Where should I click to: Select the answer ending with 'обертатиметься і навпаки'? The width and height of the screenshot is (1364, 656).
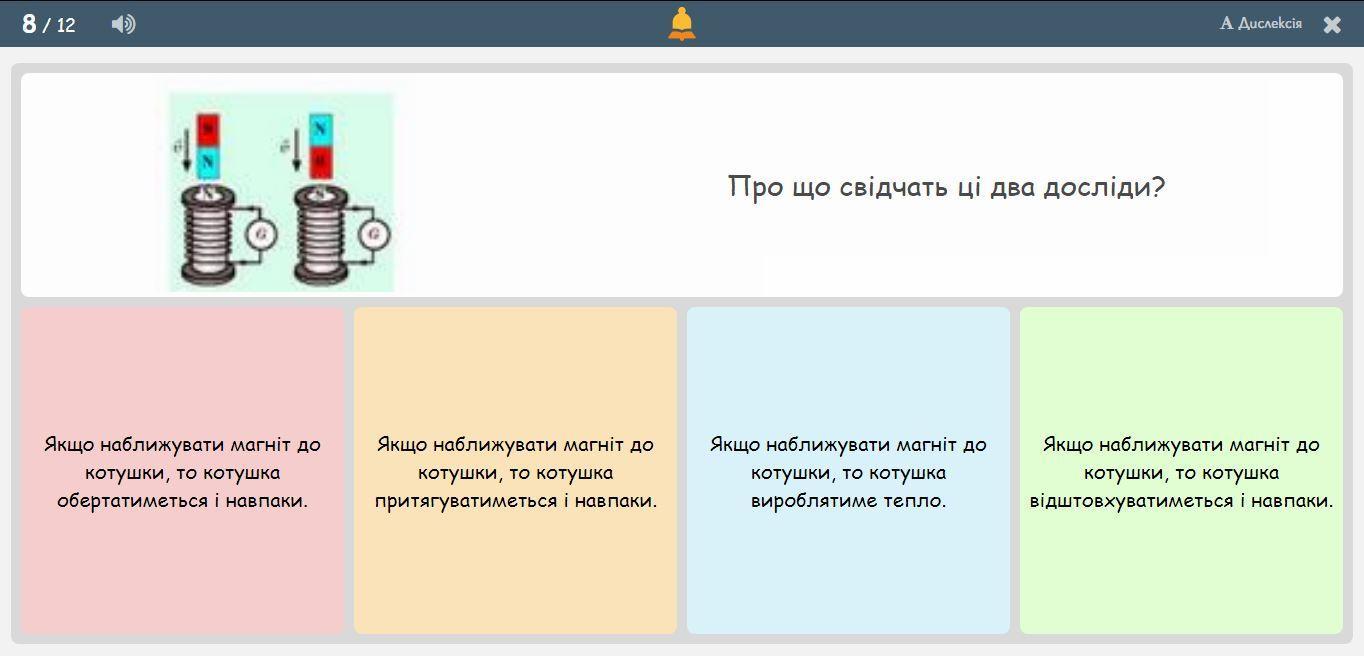point(182,470)
